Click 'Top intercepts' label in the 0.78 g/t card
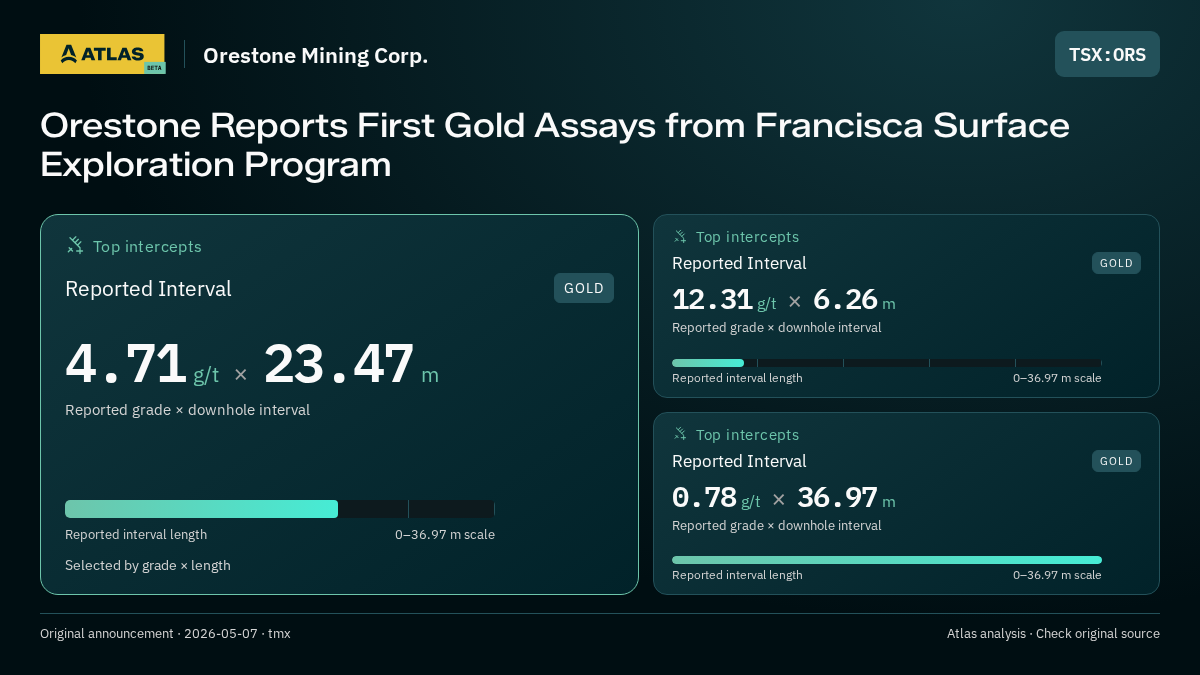Image resolution: width=1200 pixels, height=675 pixels. coord(747,435)
